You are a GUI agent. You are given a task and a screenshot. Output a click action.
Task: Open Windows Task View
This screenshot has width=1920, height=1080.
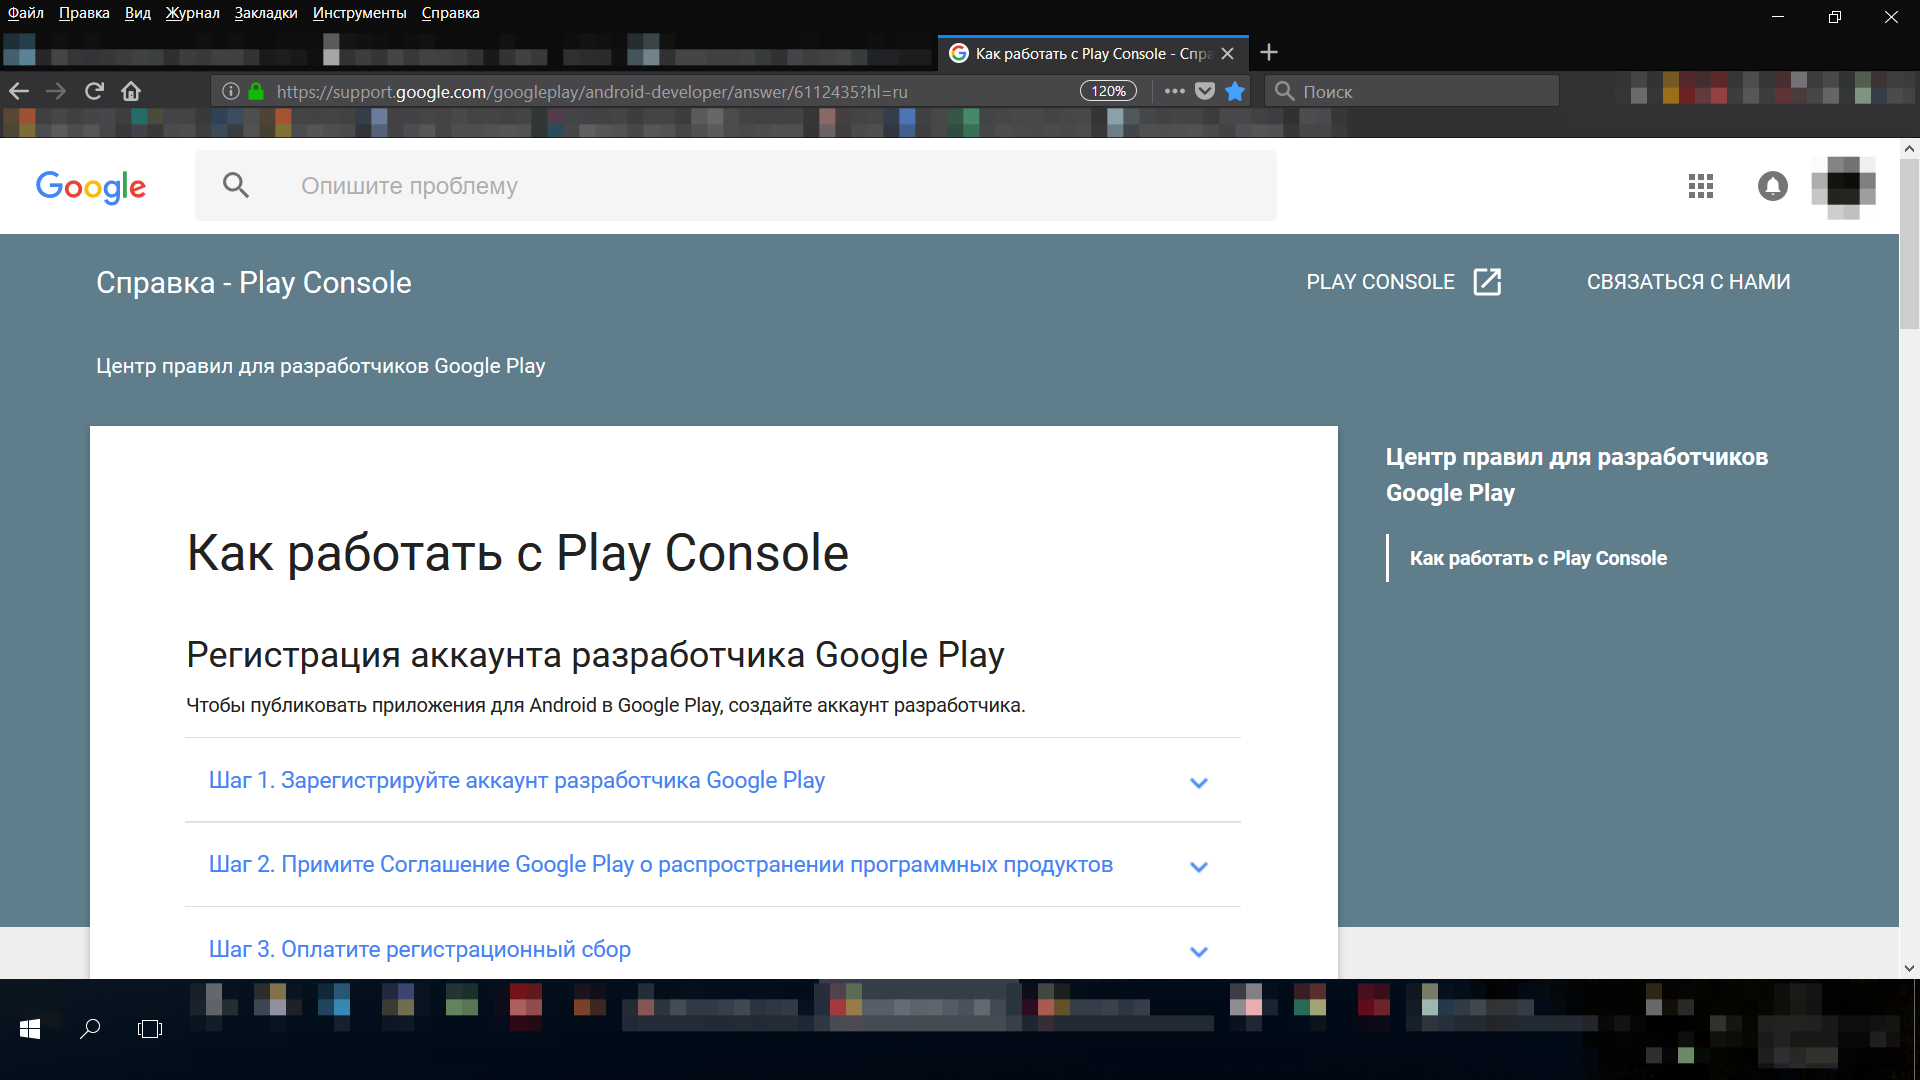click(x=150, y=1029)
